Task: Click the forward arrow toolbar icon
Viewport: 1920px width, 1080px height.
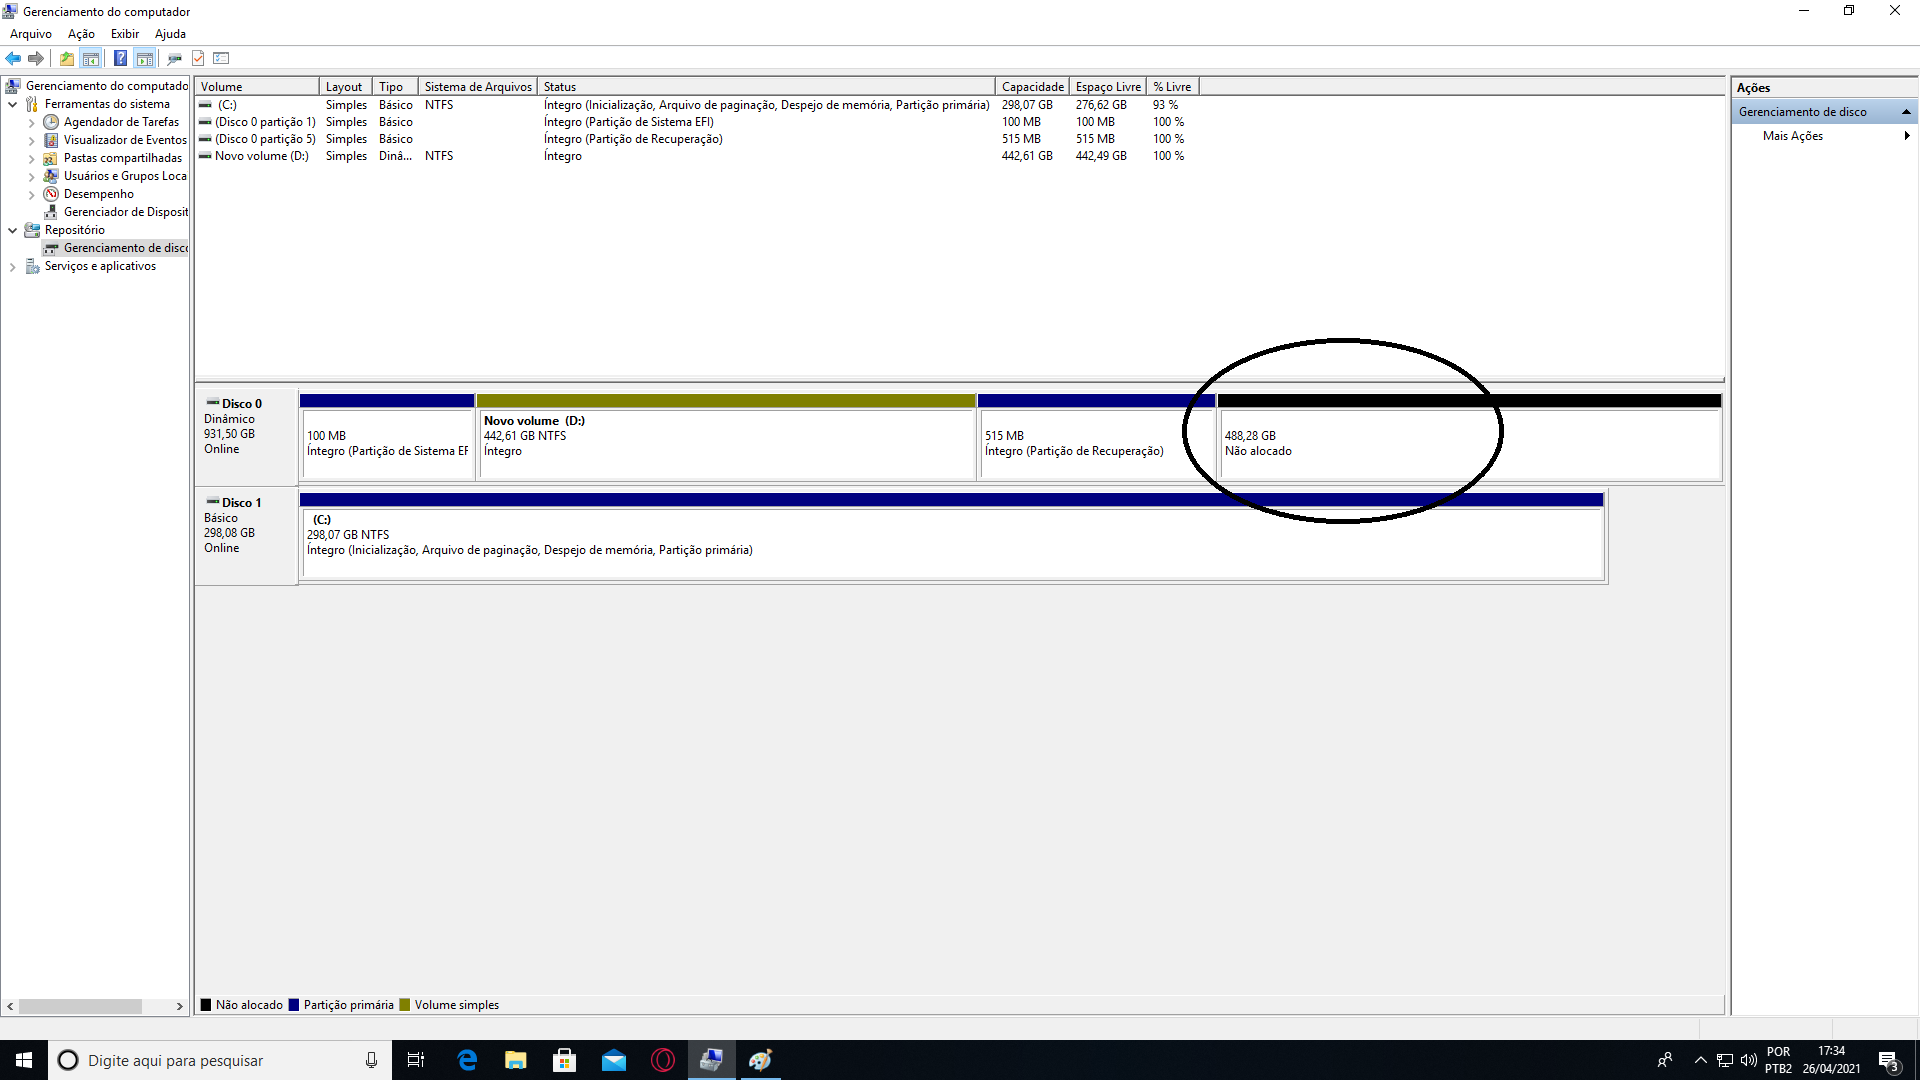Action: [36, 58]
